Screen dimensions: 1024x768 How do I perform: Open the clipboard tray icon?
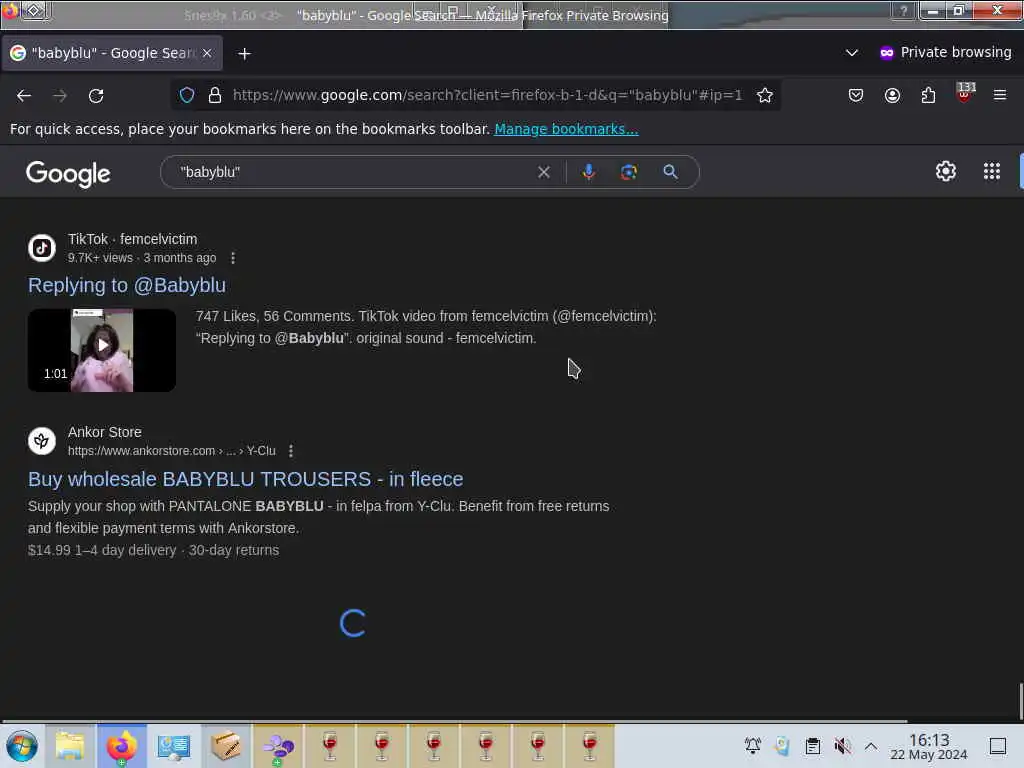[812, 745]
